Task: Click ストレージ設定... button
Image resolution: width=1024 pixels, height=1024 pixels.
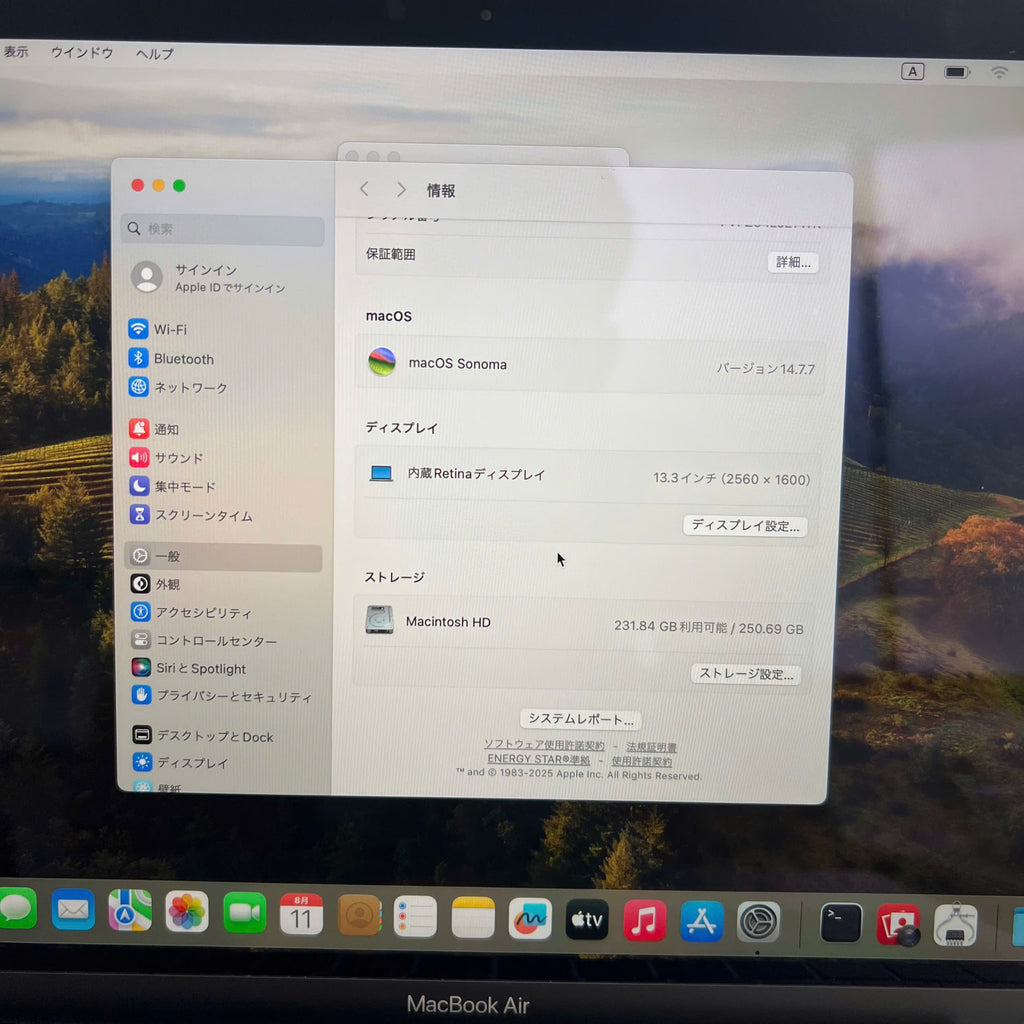Action: (x=746, y=674)
